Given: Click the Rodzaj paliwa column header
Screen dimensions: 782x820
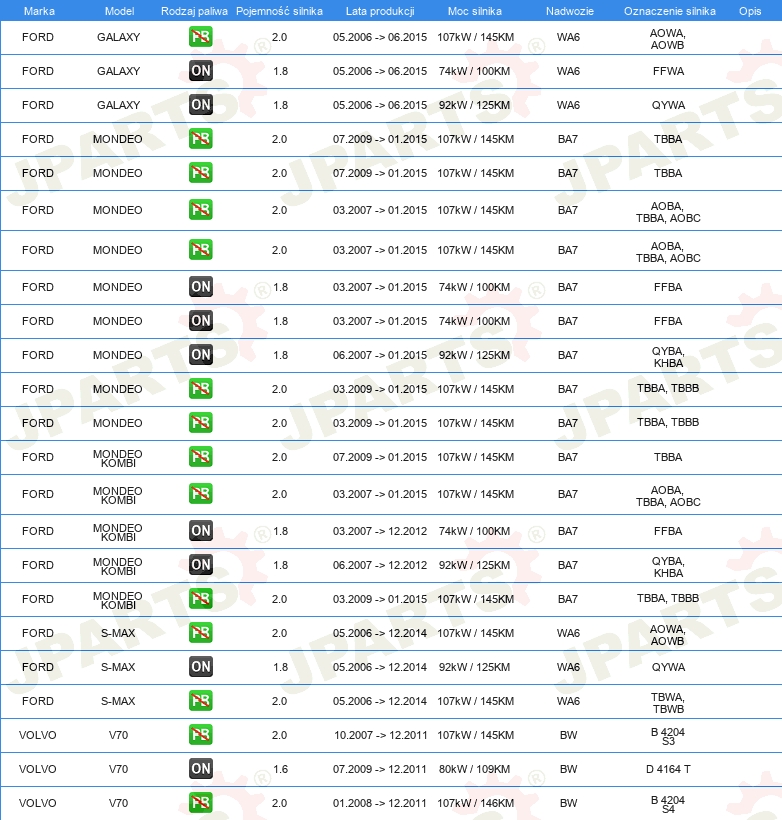Looking at the screenshot, I should [x=194, y=11].
